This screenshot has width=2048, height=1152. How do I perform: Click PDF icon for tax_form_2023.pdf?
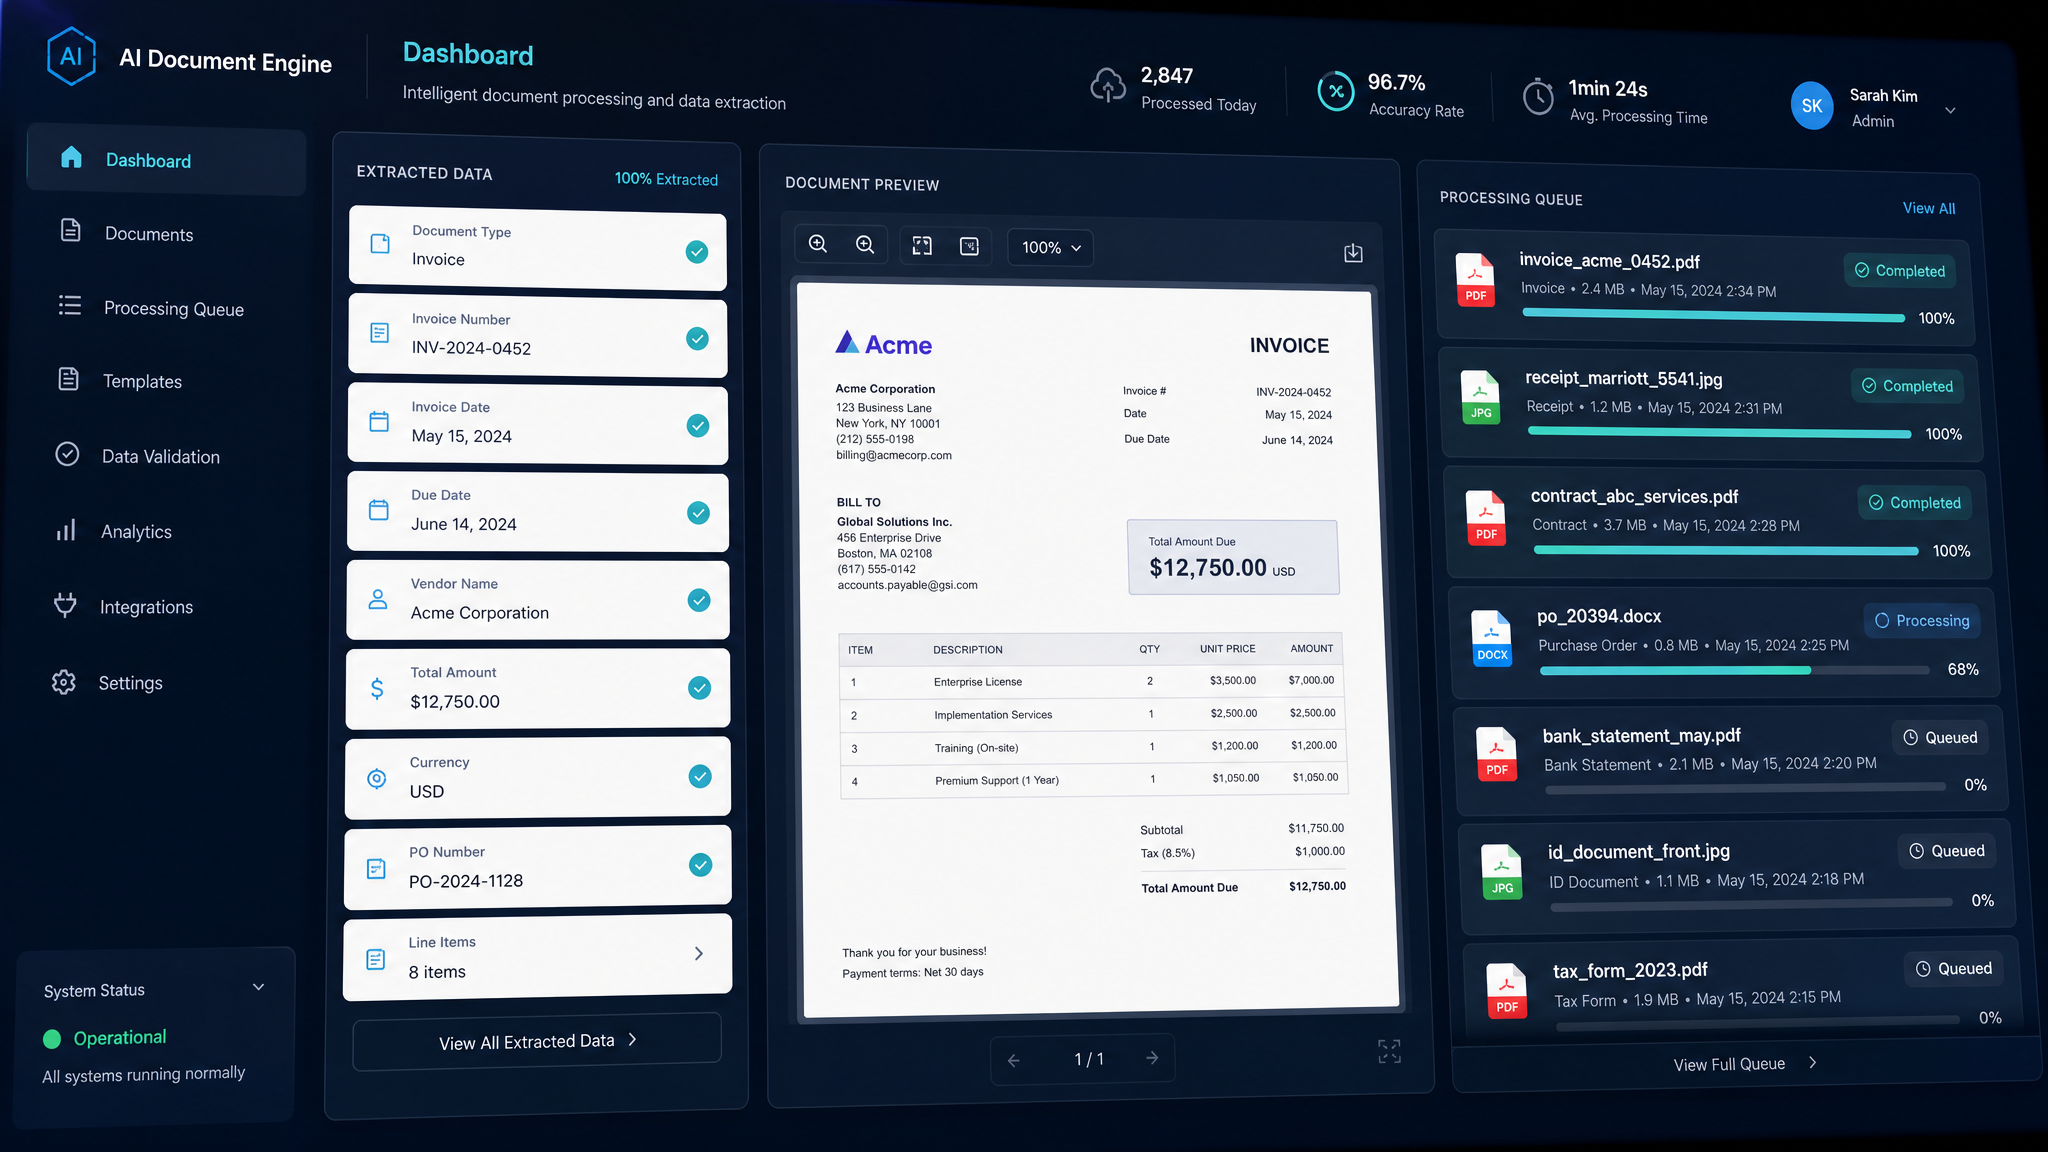pyautogui.click(x=1506, y=990)
